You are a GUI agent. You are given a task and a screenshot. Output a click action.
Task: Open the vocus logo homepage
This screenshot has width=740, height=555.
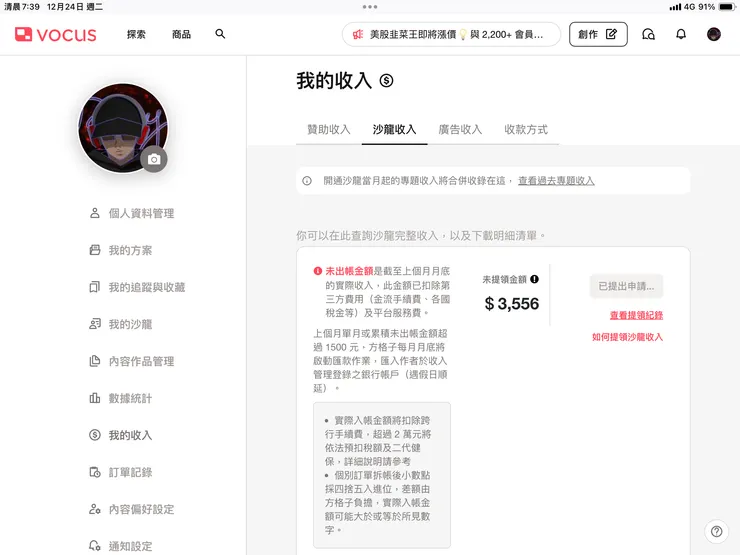(x=56, y=34)
